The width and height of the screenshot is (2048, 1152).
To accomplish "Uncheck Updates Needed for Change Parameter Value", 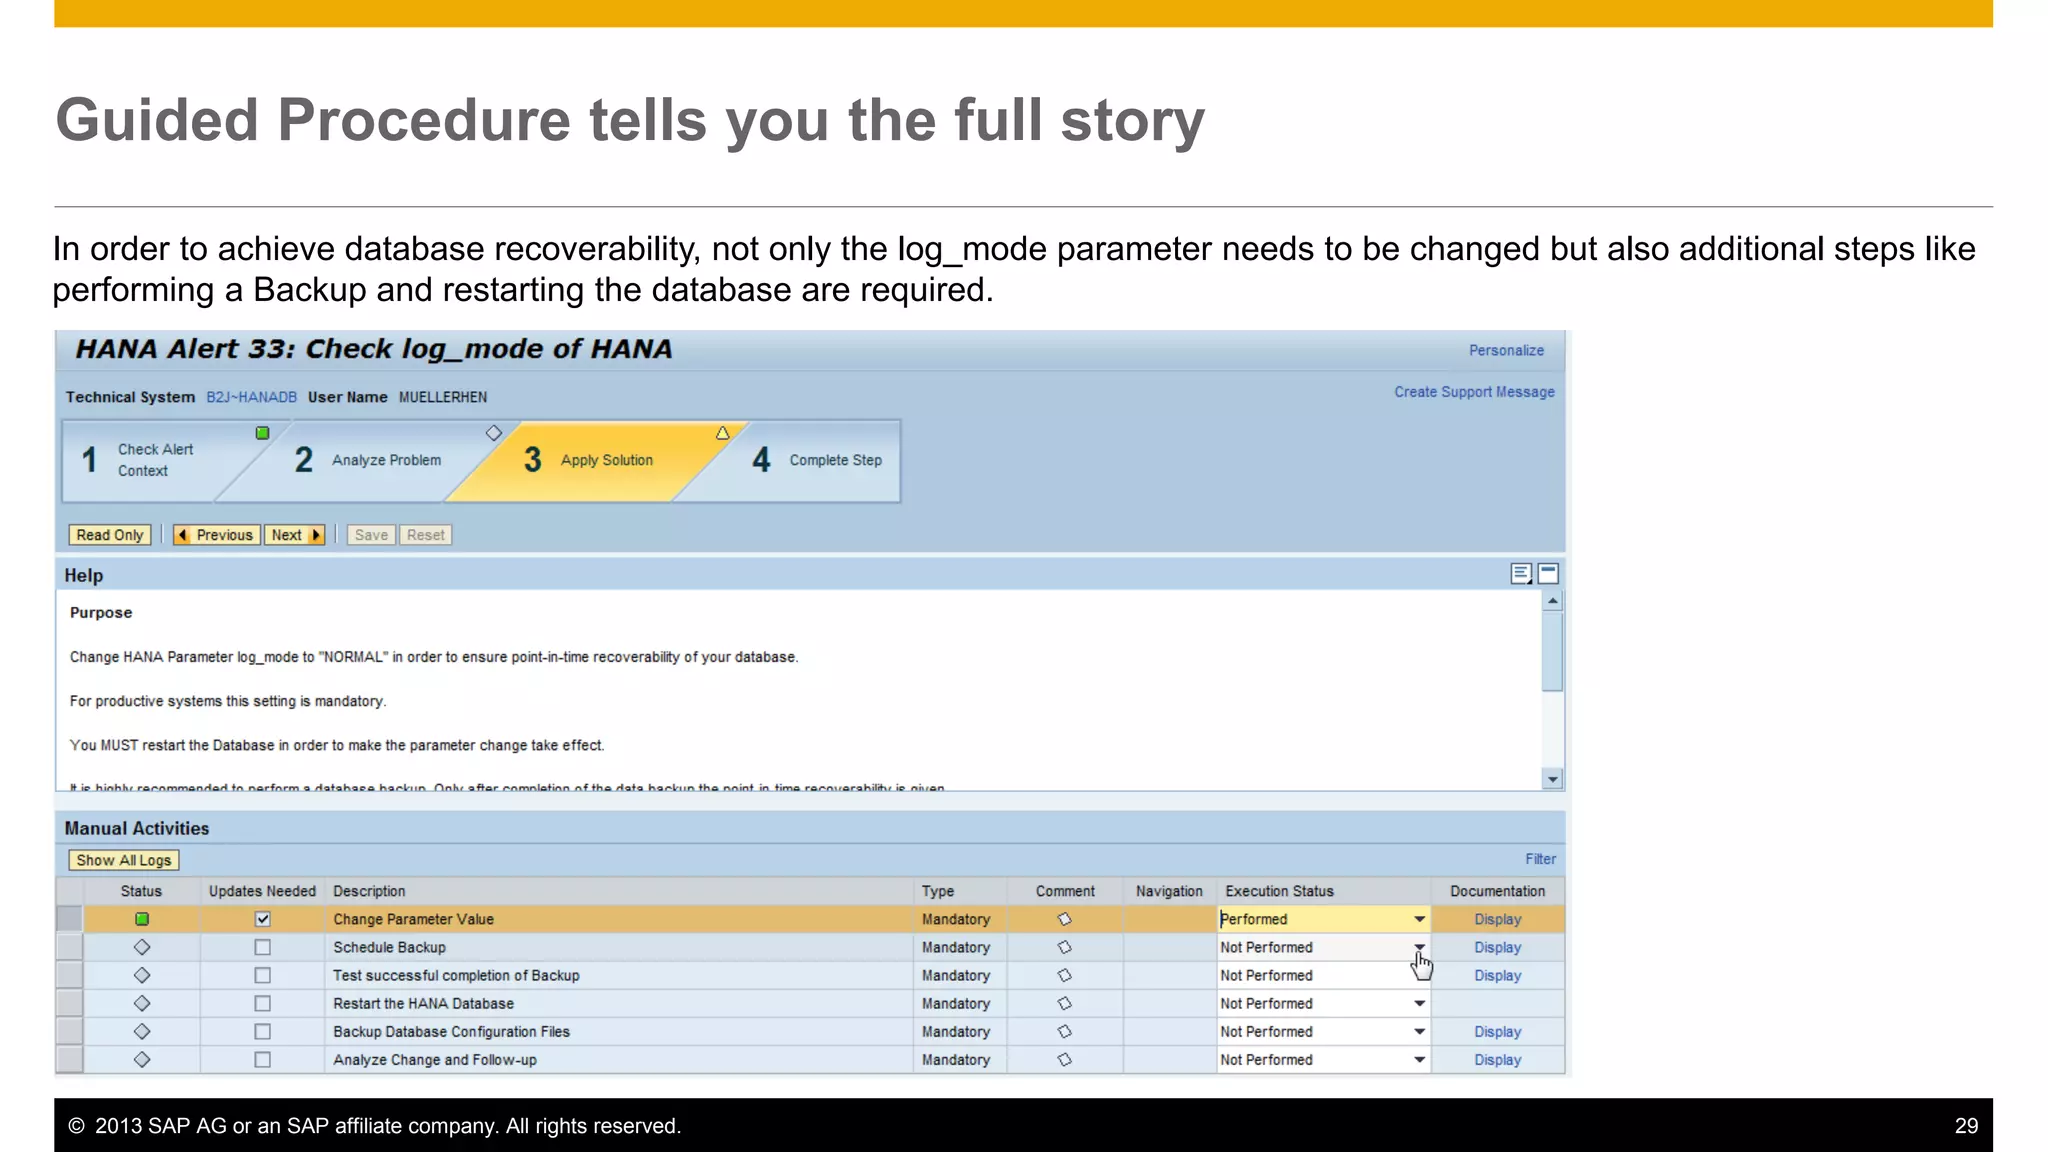I will click(262, 919).
